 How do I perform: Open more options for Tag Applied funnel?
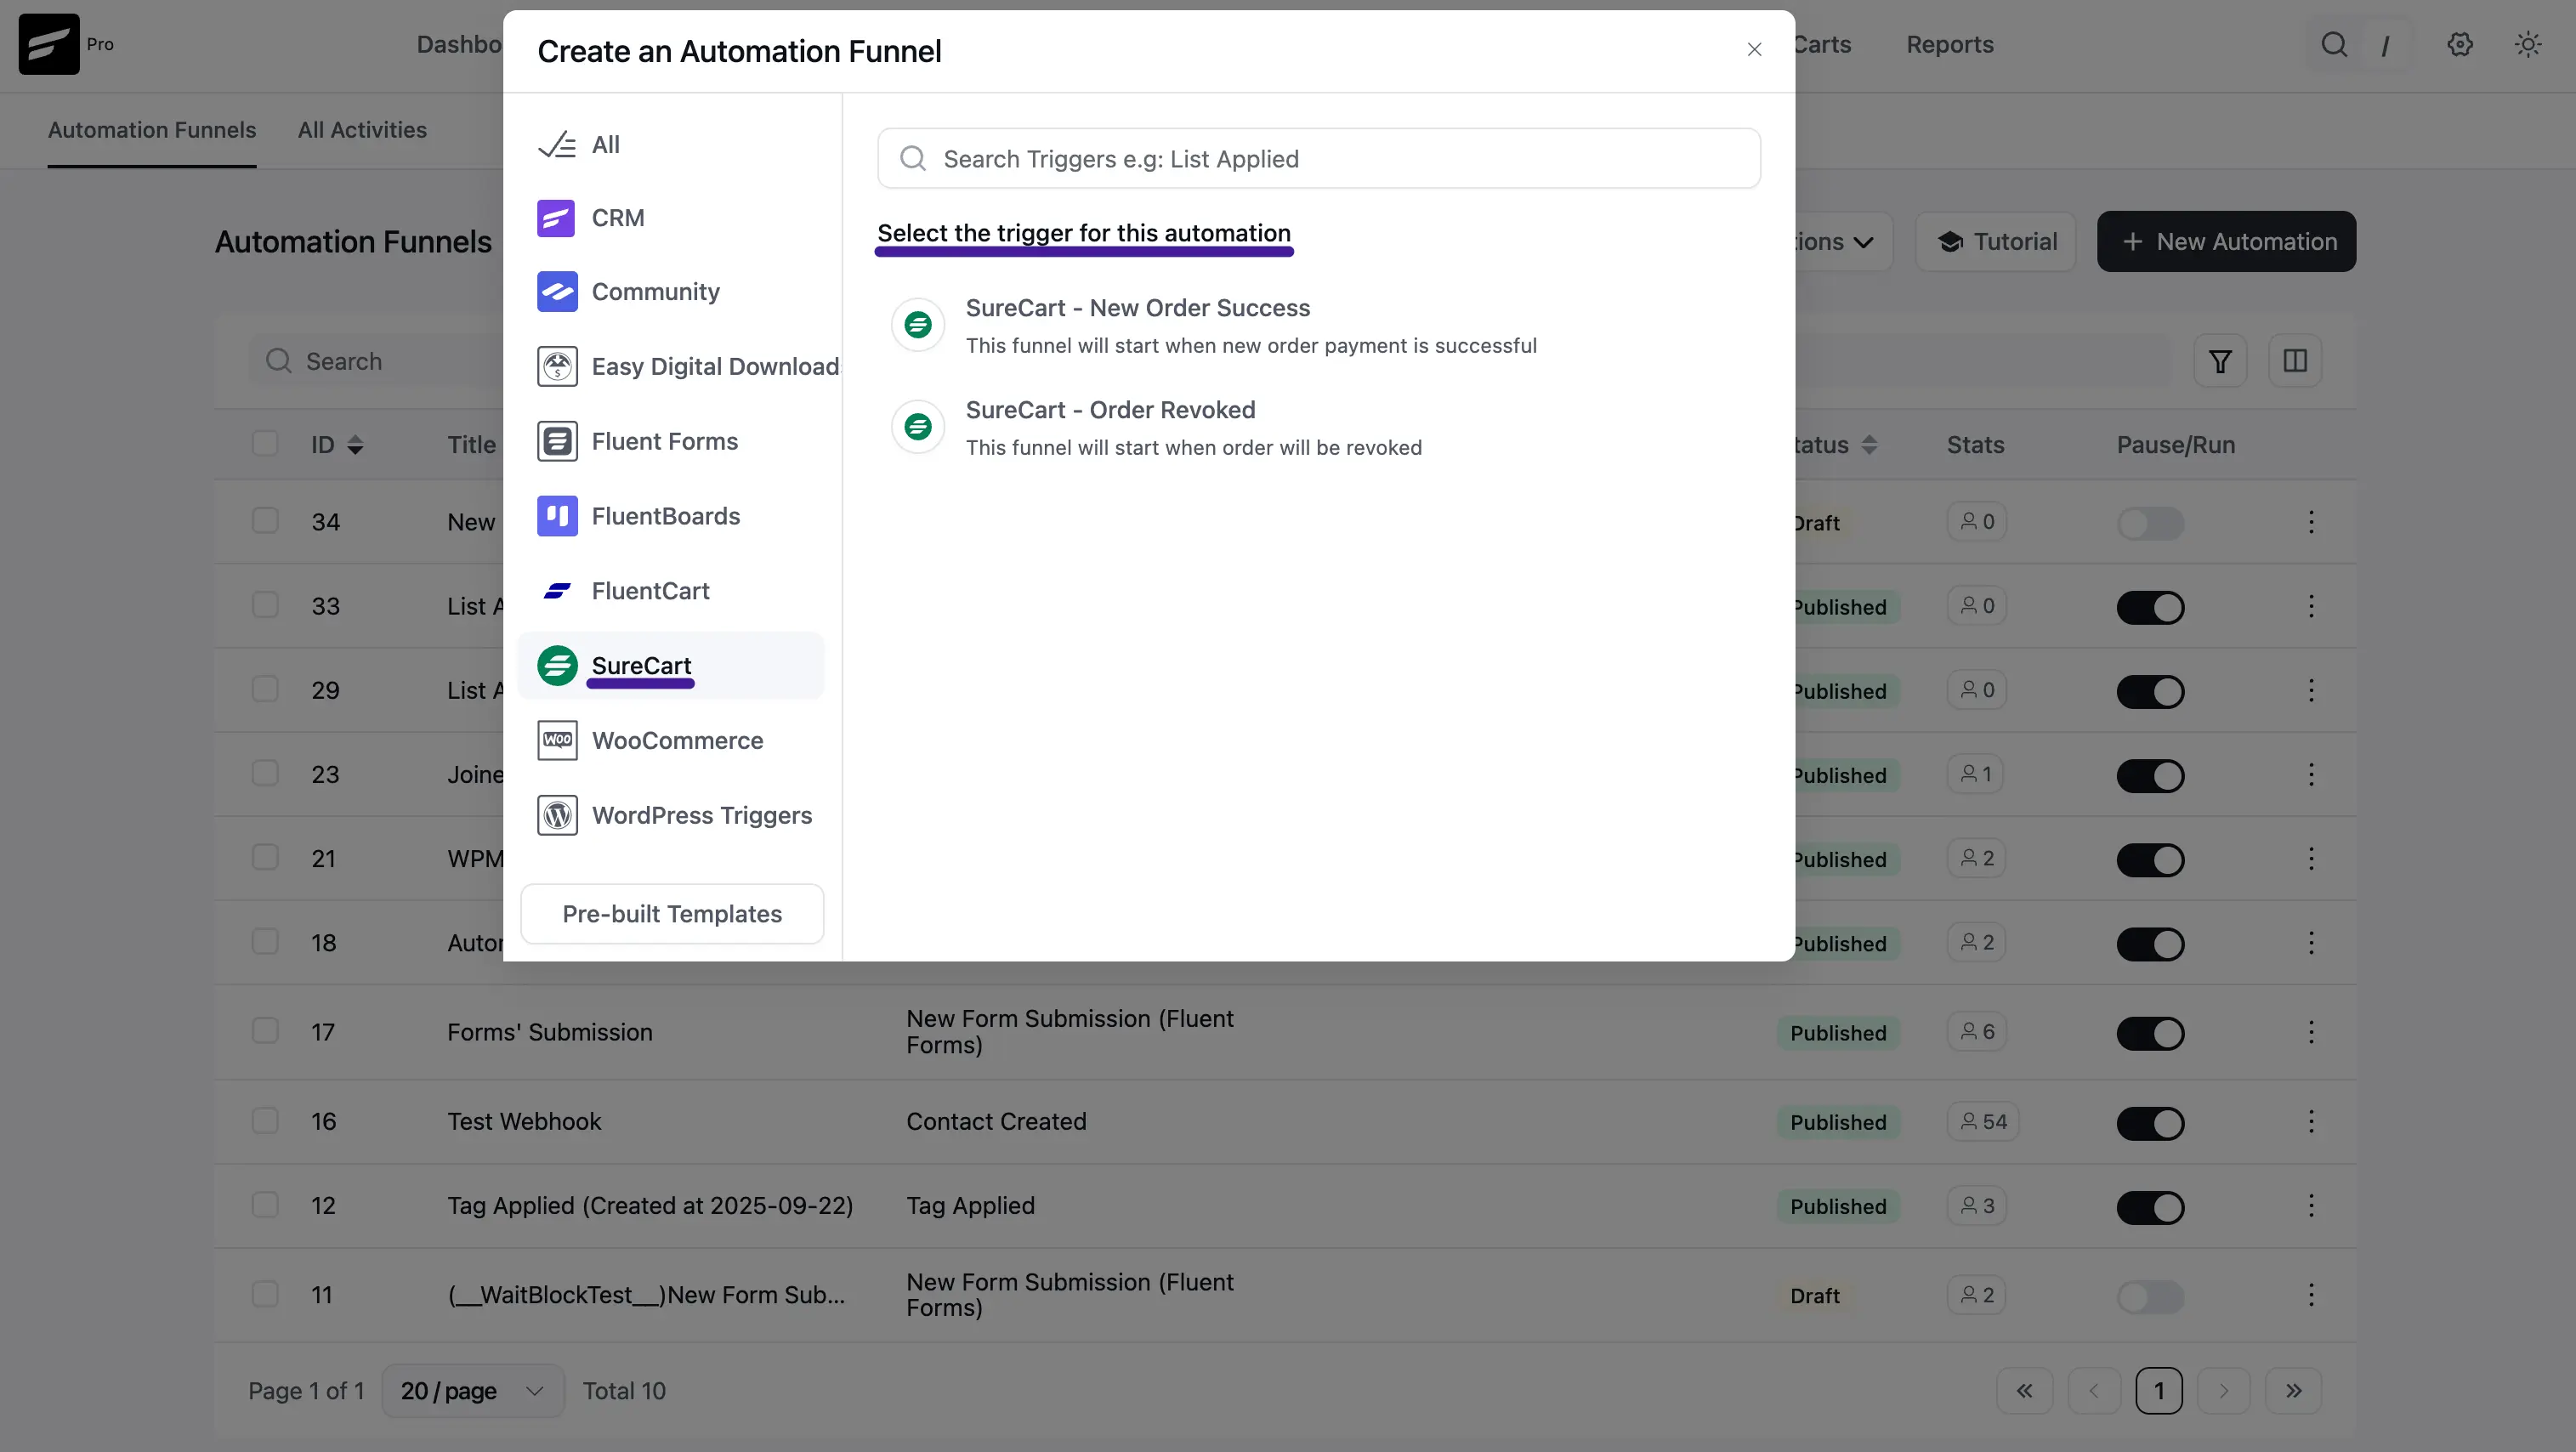(x=2311, y=1206)
